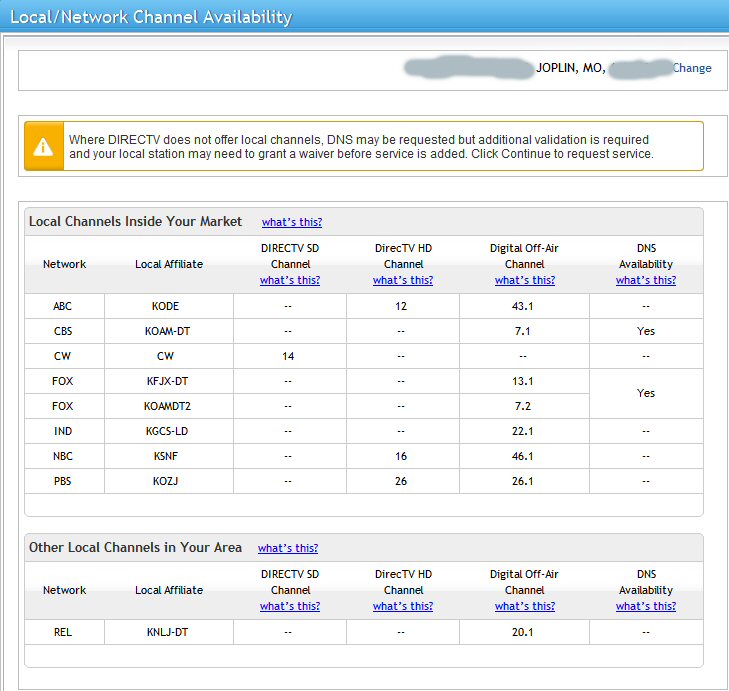
Task: Click "what's this?" under DirecTV HD Channel in the Other Local Channels table
Action: pos(403,606)
